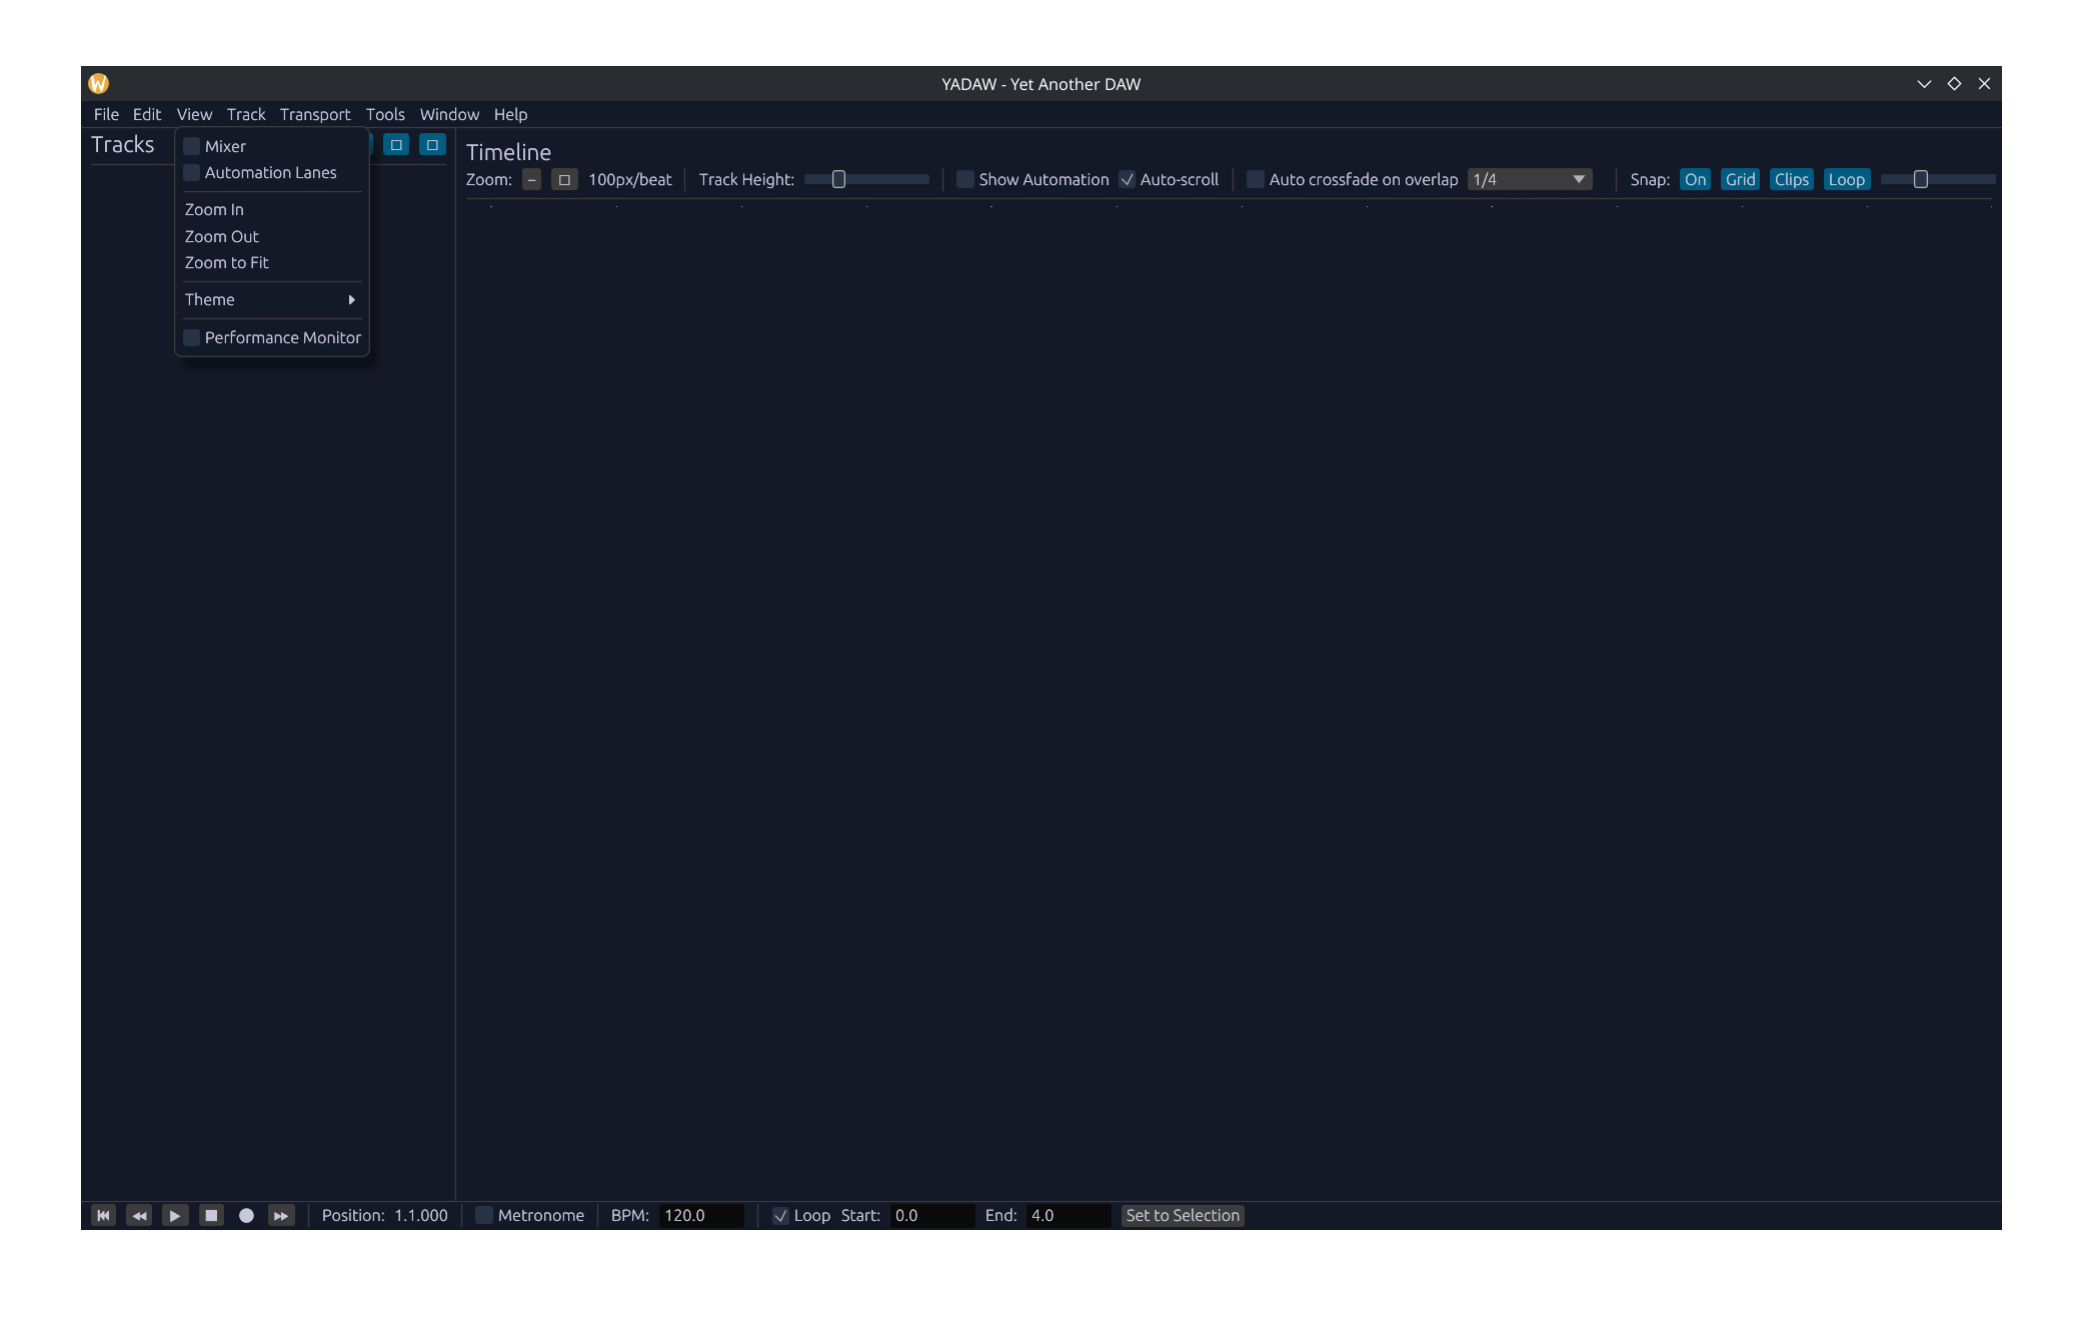Open the Help menu
The image size is (2083, 1326).
point(510,114)
